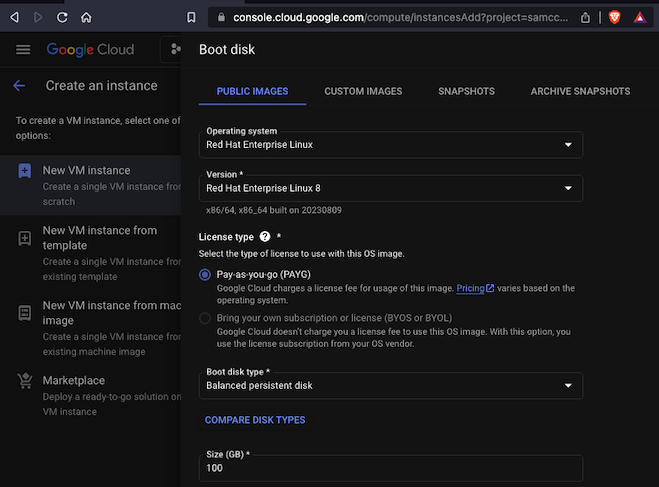The height and width of the screenshot is (487, 659).
Task: Reload the page with browser refresh icon
Action: coord(62,17)
